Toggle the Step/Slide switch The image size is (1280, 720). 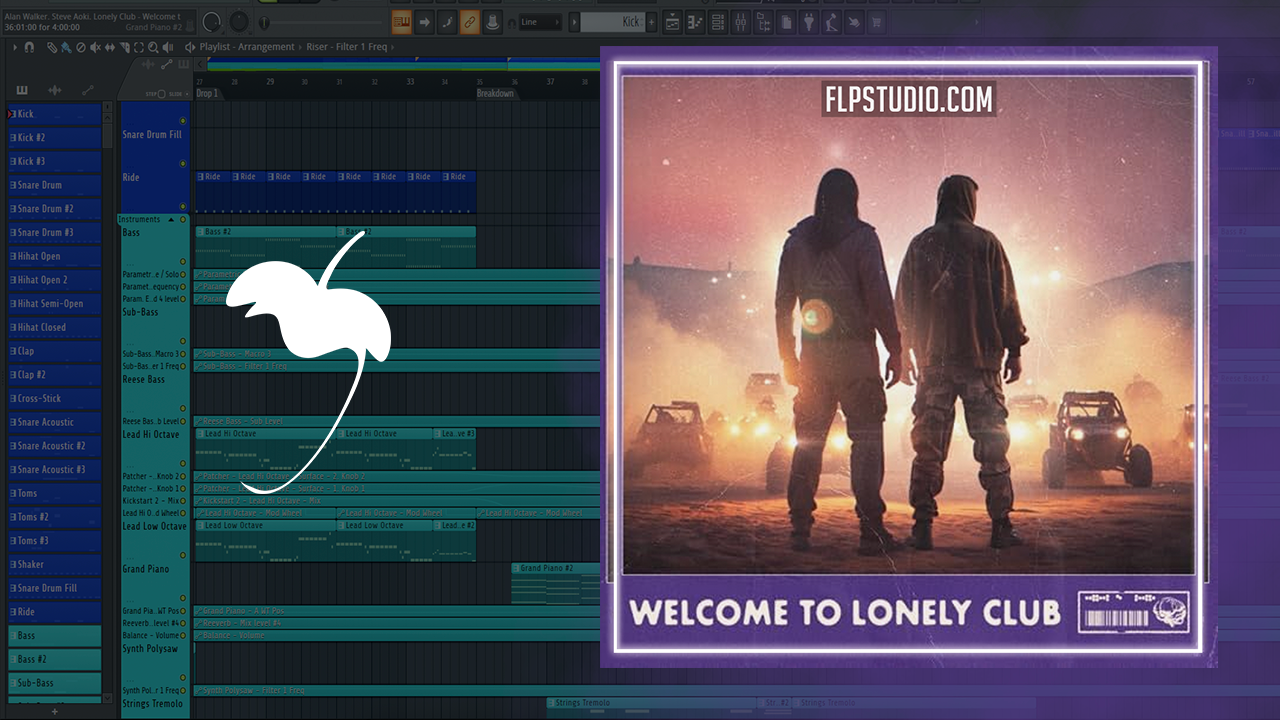pyautogui.click(x=161, y=94)
